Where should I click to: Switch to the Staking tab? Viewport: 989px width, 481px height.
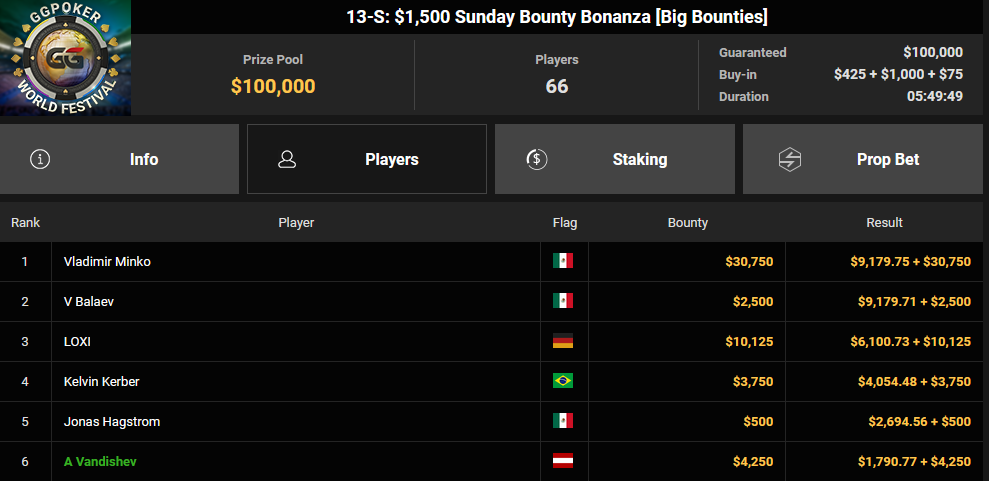(x=615, y=159)
